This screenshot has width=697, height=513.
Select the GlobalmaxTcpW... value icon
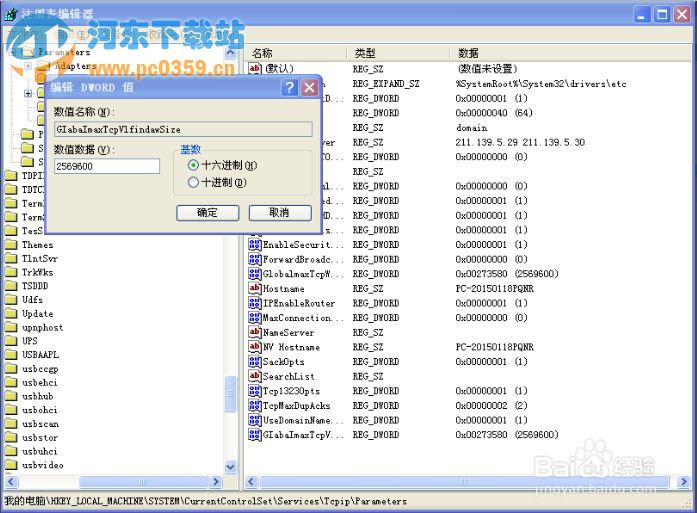pyautogui.click(x=255, y=273)
